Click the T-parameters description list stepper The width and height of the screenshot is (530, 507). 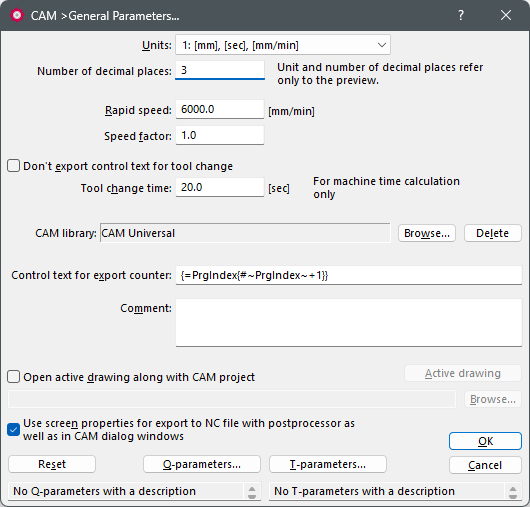513,492
